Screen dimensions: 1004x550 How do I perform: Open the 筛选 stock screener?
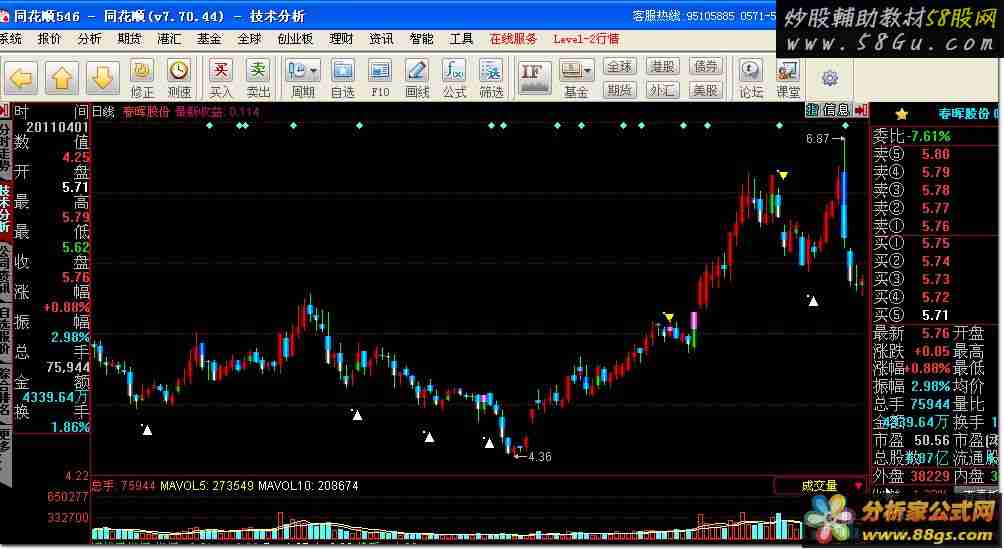[491, 79]
